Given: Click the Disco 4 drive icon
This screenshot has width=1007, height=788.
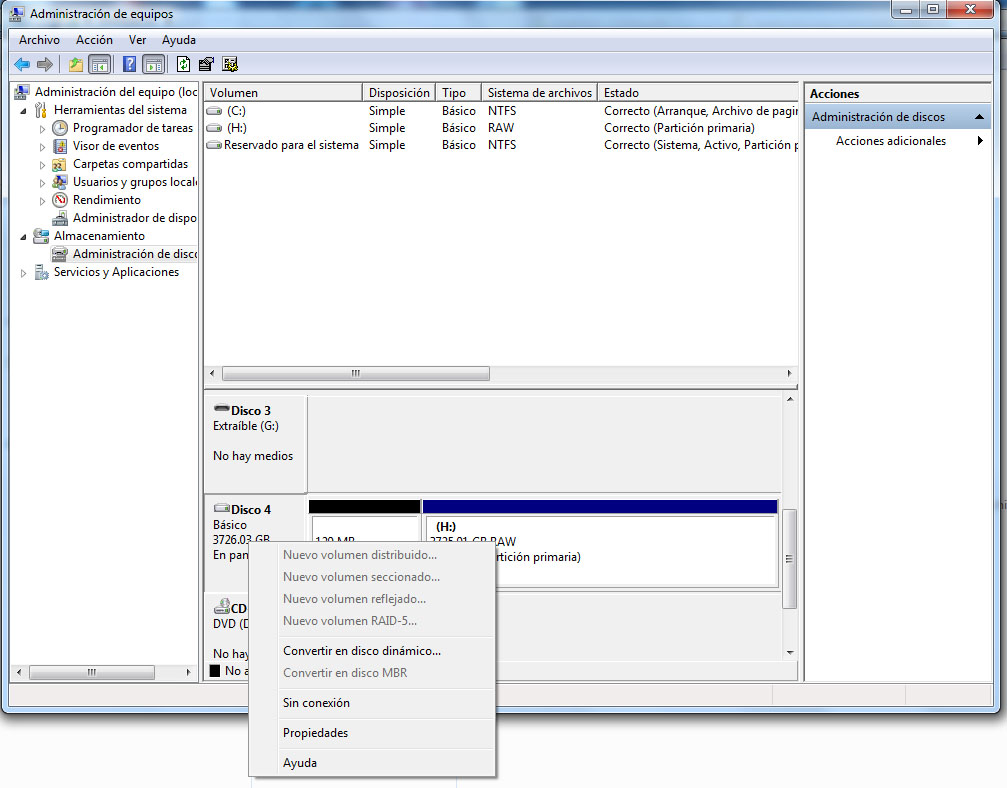Looking at the screenshot, I should 222,508.
